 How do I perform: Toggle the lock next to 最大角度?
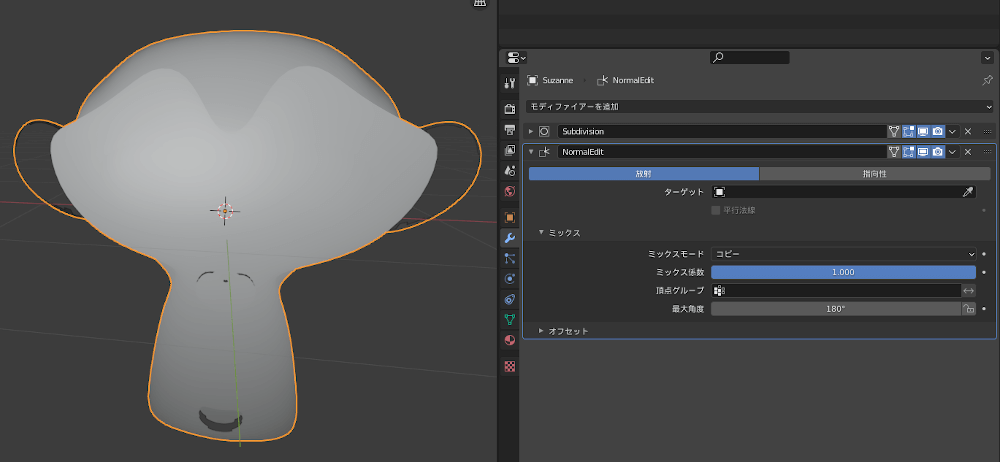click(969, 309)
